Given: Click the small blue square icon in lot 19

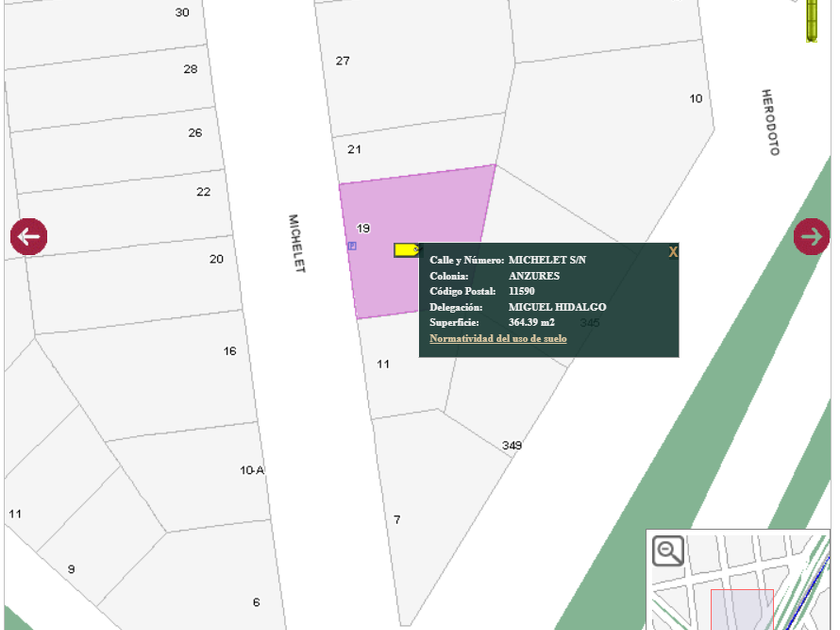Looking at the screenshot, I should coord(352,246).
